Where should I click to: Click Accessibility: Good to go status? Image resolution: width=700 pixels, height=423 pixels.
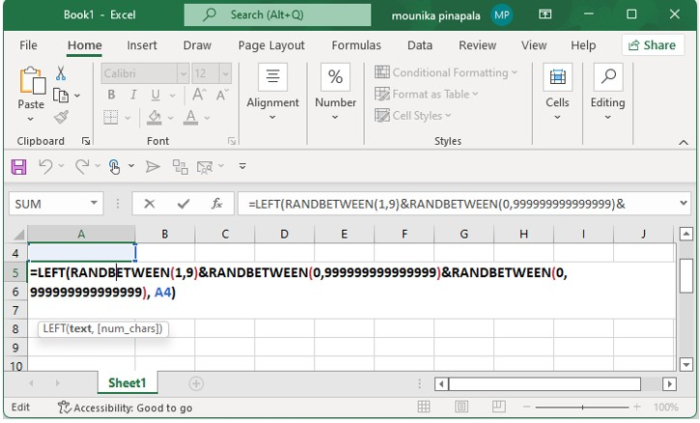coord(125,407)
